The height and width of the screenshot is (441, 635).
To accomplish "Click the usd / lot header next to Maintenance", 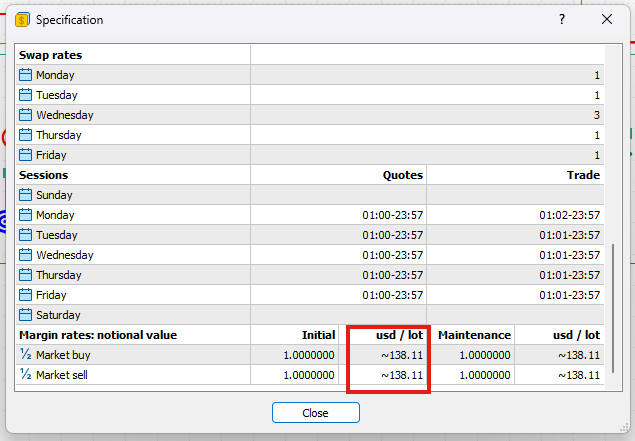I will [577, 335].
